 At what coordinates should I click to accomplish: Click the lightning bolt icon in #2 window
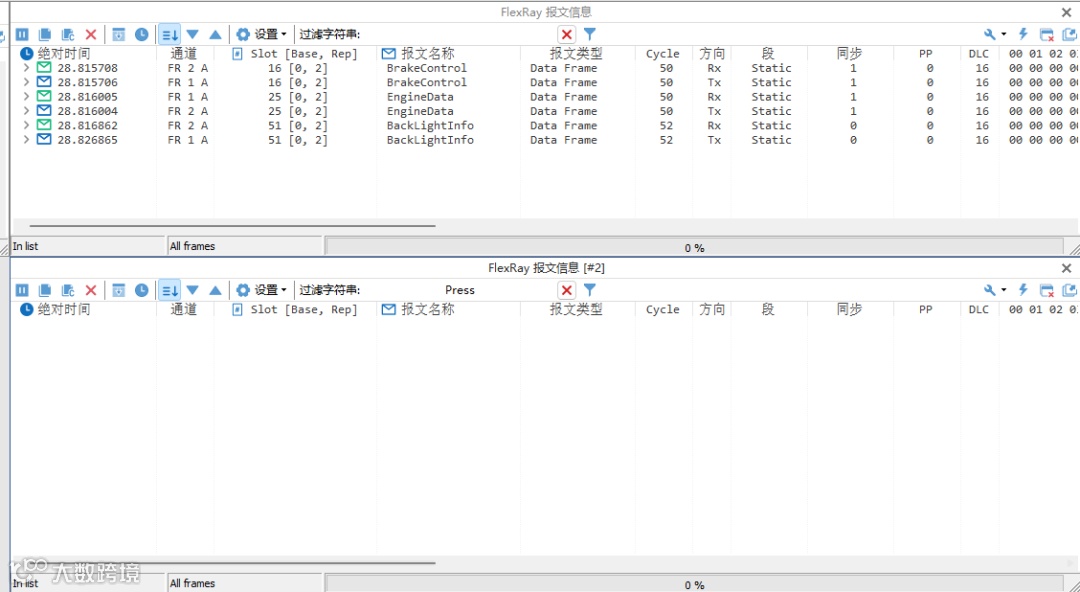[x=1023, y=290]
